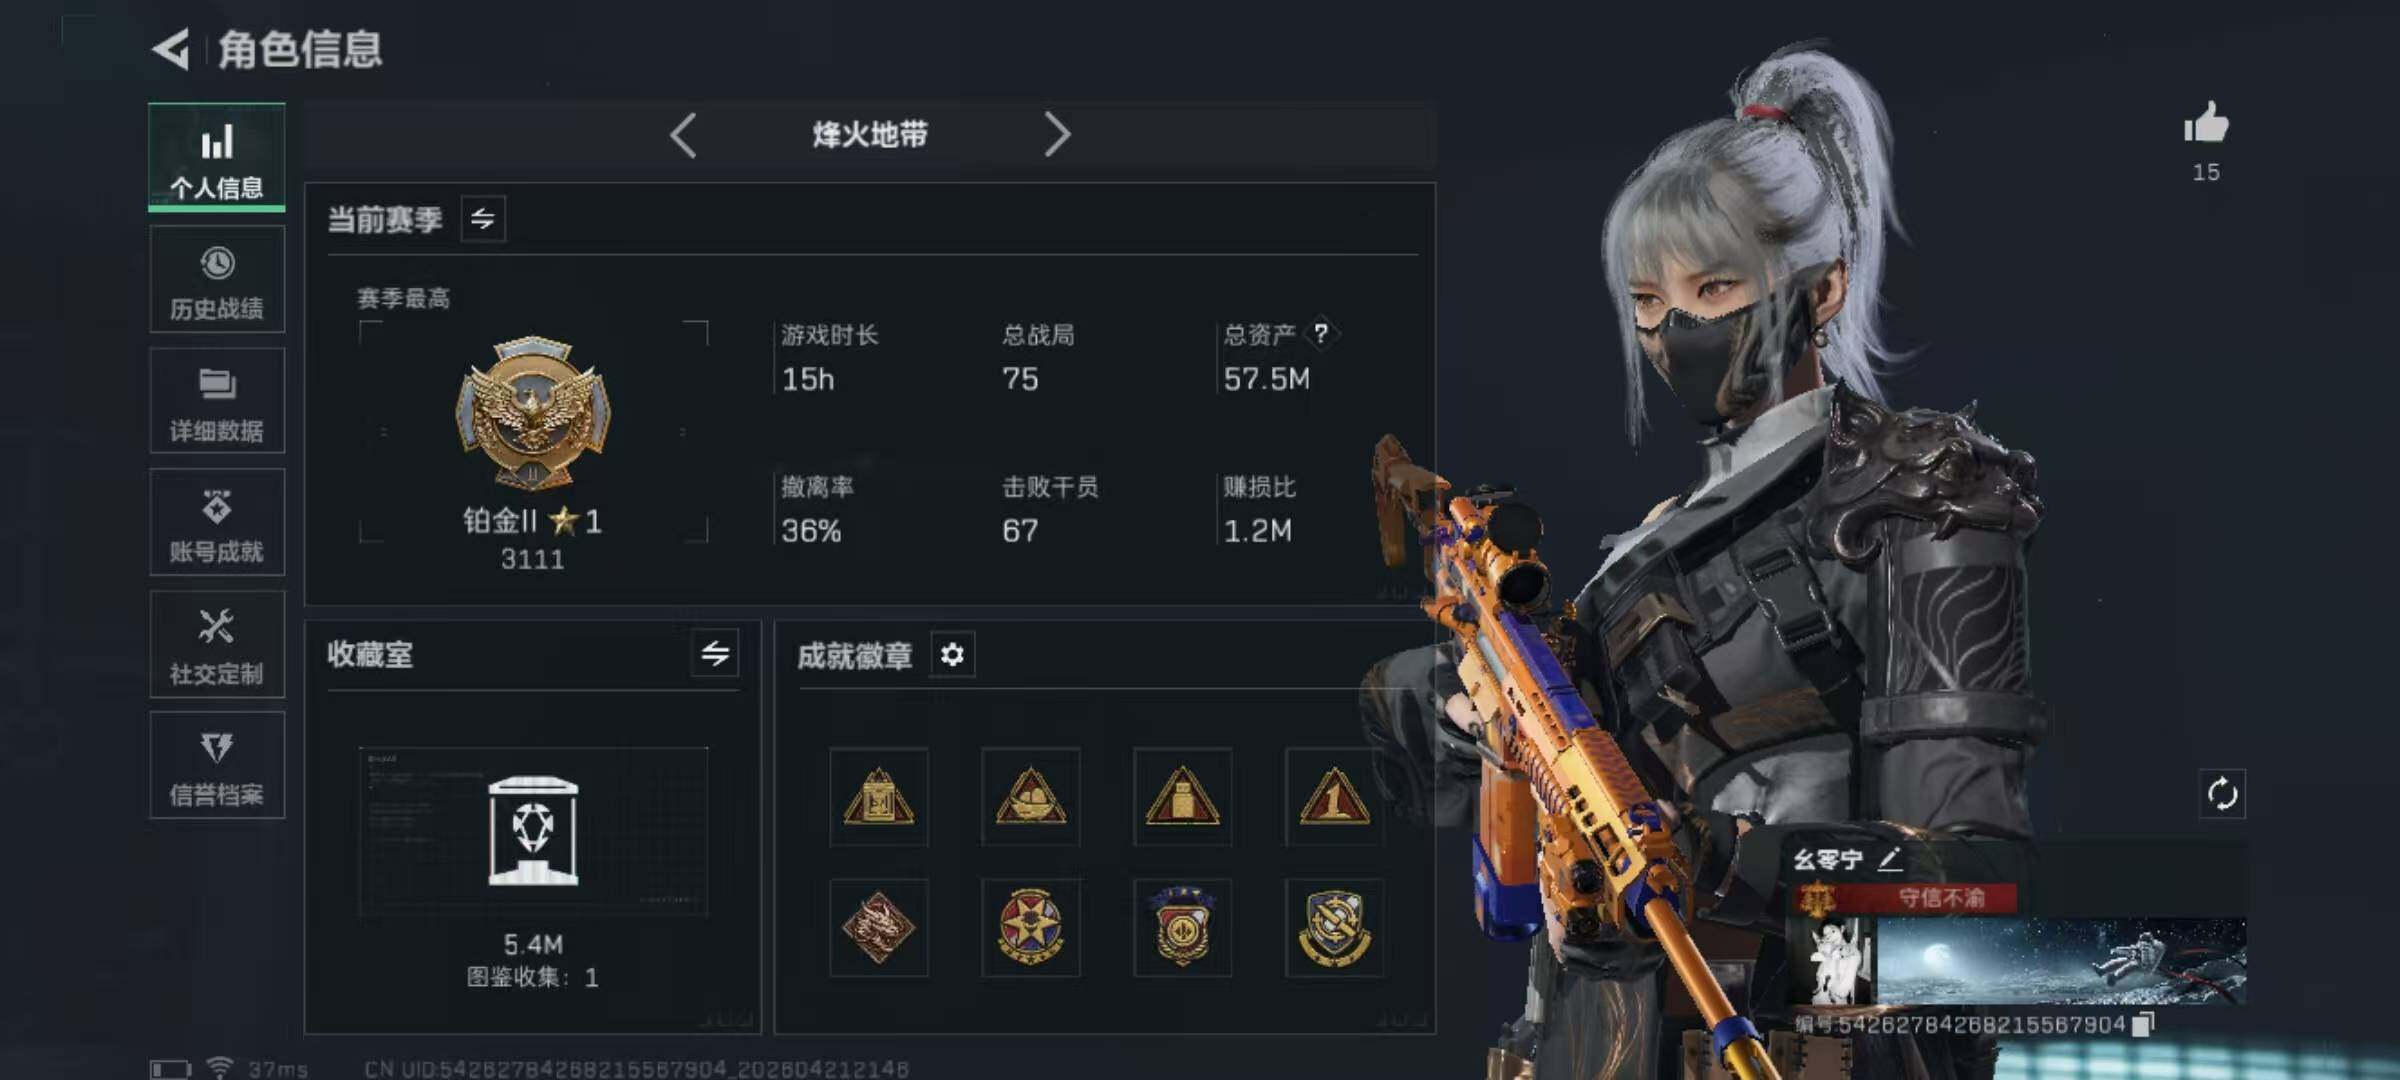Viewport: 2400px width, 1080px height.
Task: Open the collection room display case thumbnail
Action: click(x=533, y=831)
